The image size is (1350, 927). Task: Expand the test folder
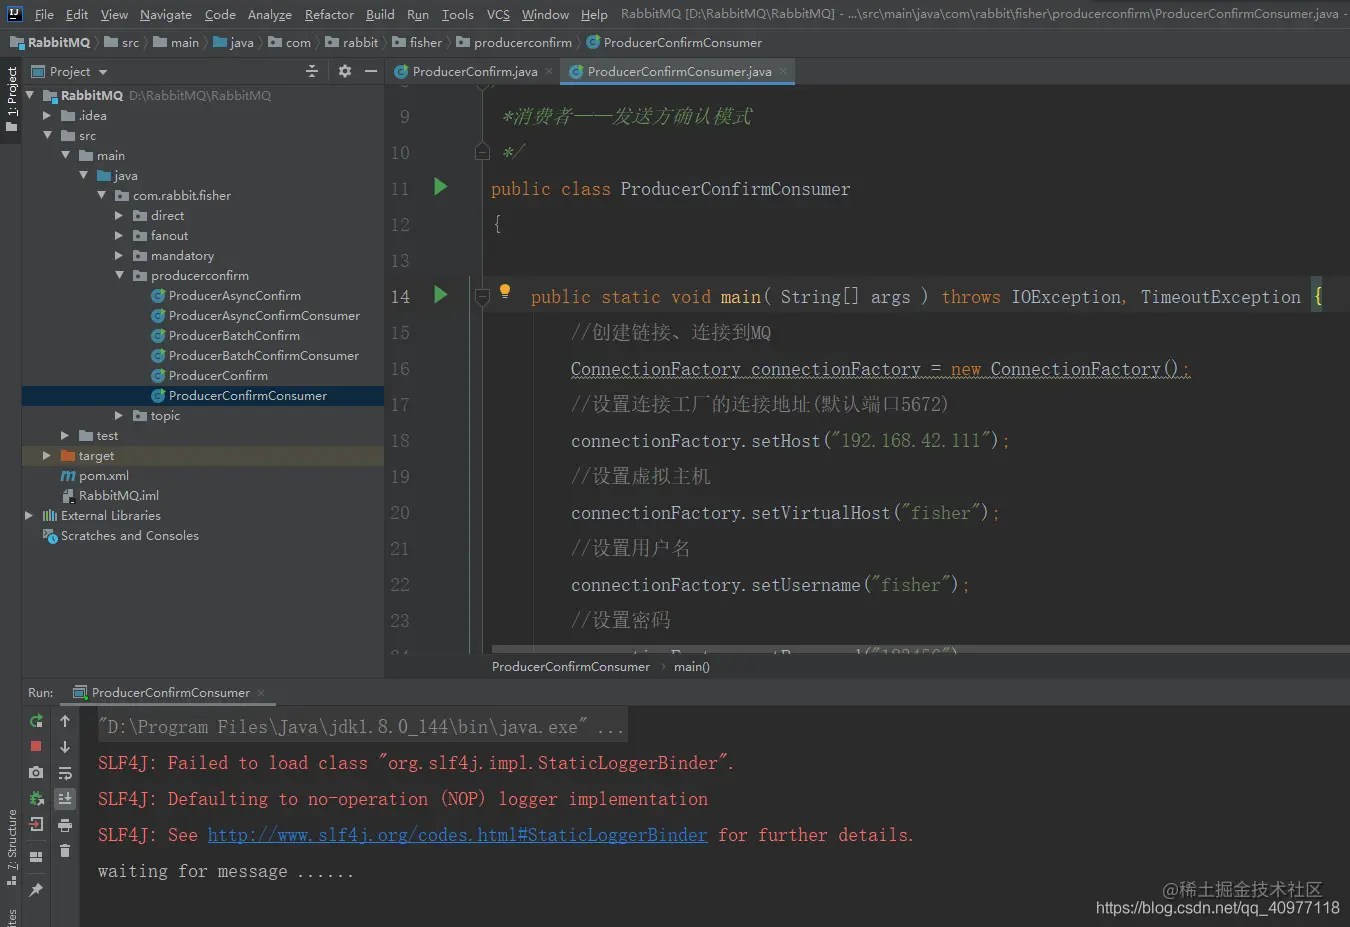point(65,435)
